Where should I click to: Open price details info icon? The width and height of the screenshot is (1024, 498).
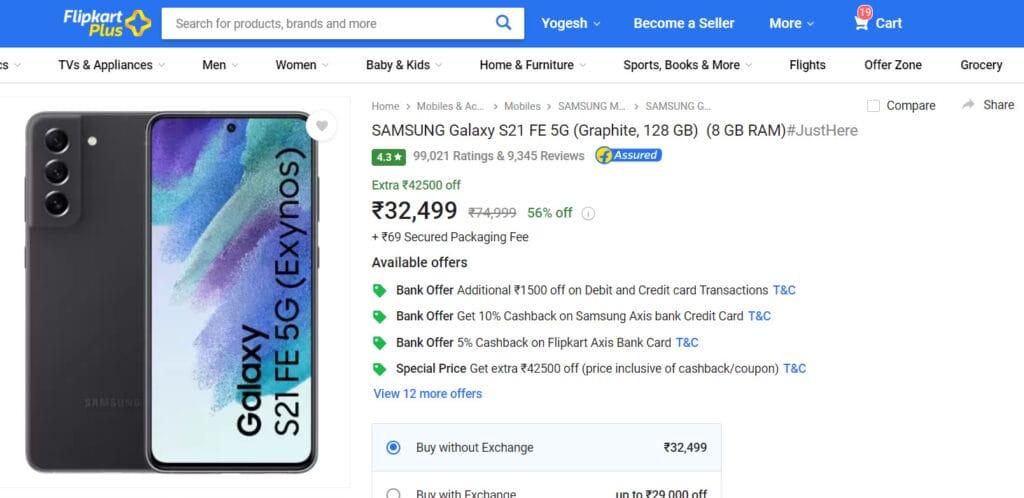(588, 213)
